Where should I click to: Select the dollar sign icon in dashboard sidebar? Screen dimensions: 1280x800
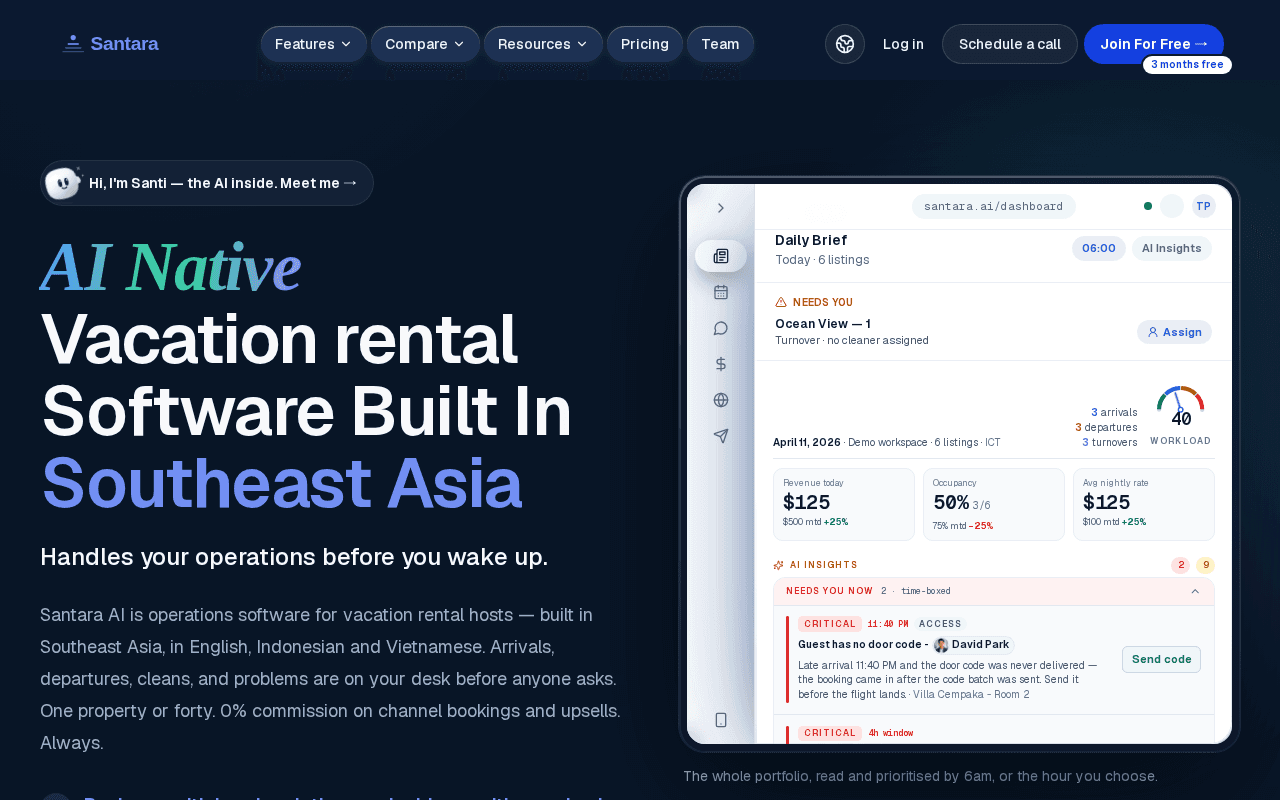[x=721, y=364]
